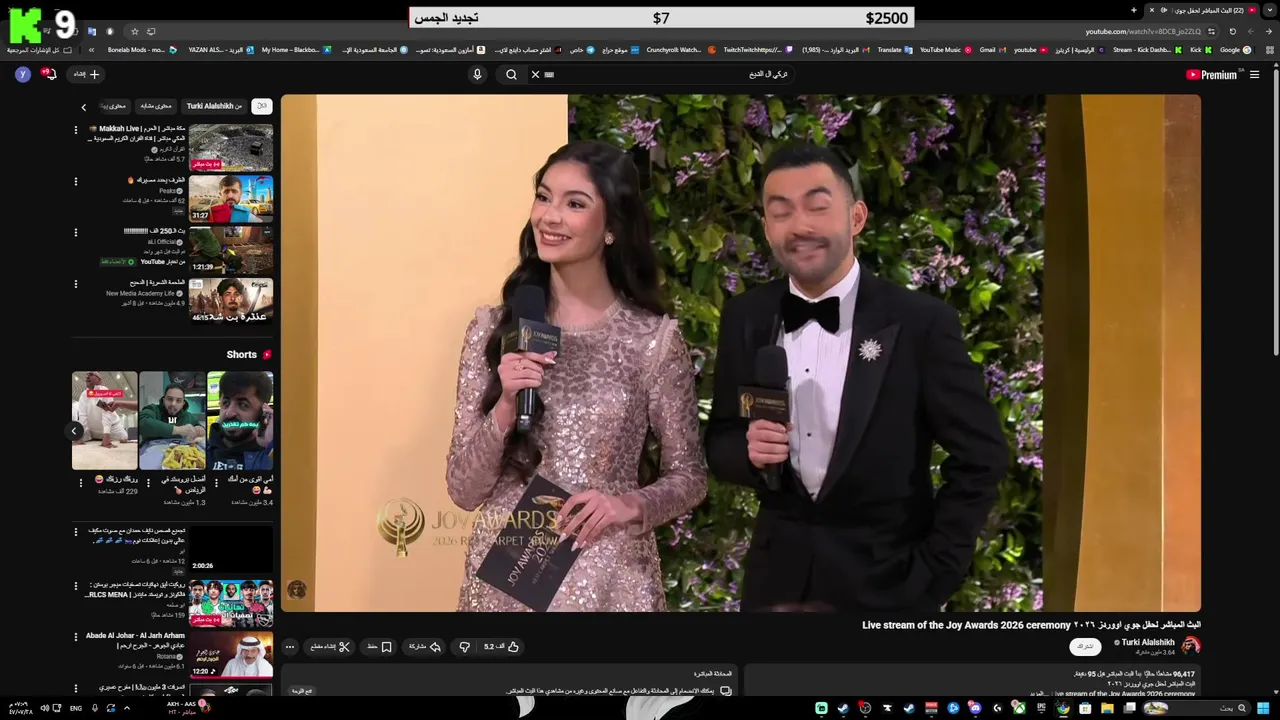
Task: Open options menu for RLCS MENA video
Action: 75,586
